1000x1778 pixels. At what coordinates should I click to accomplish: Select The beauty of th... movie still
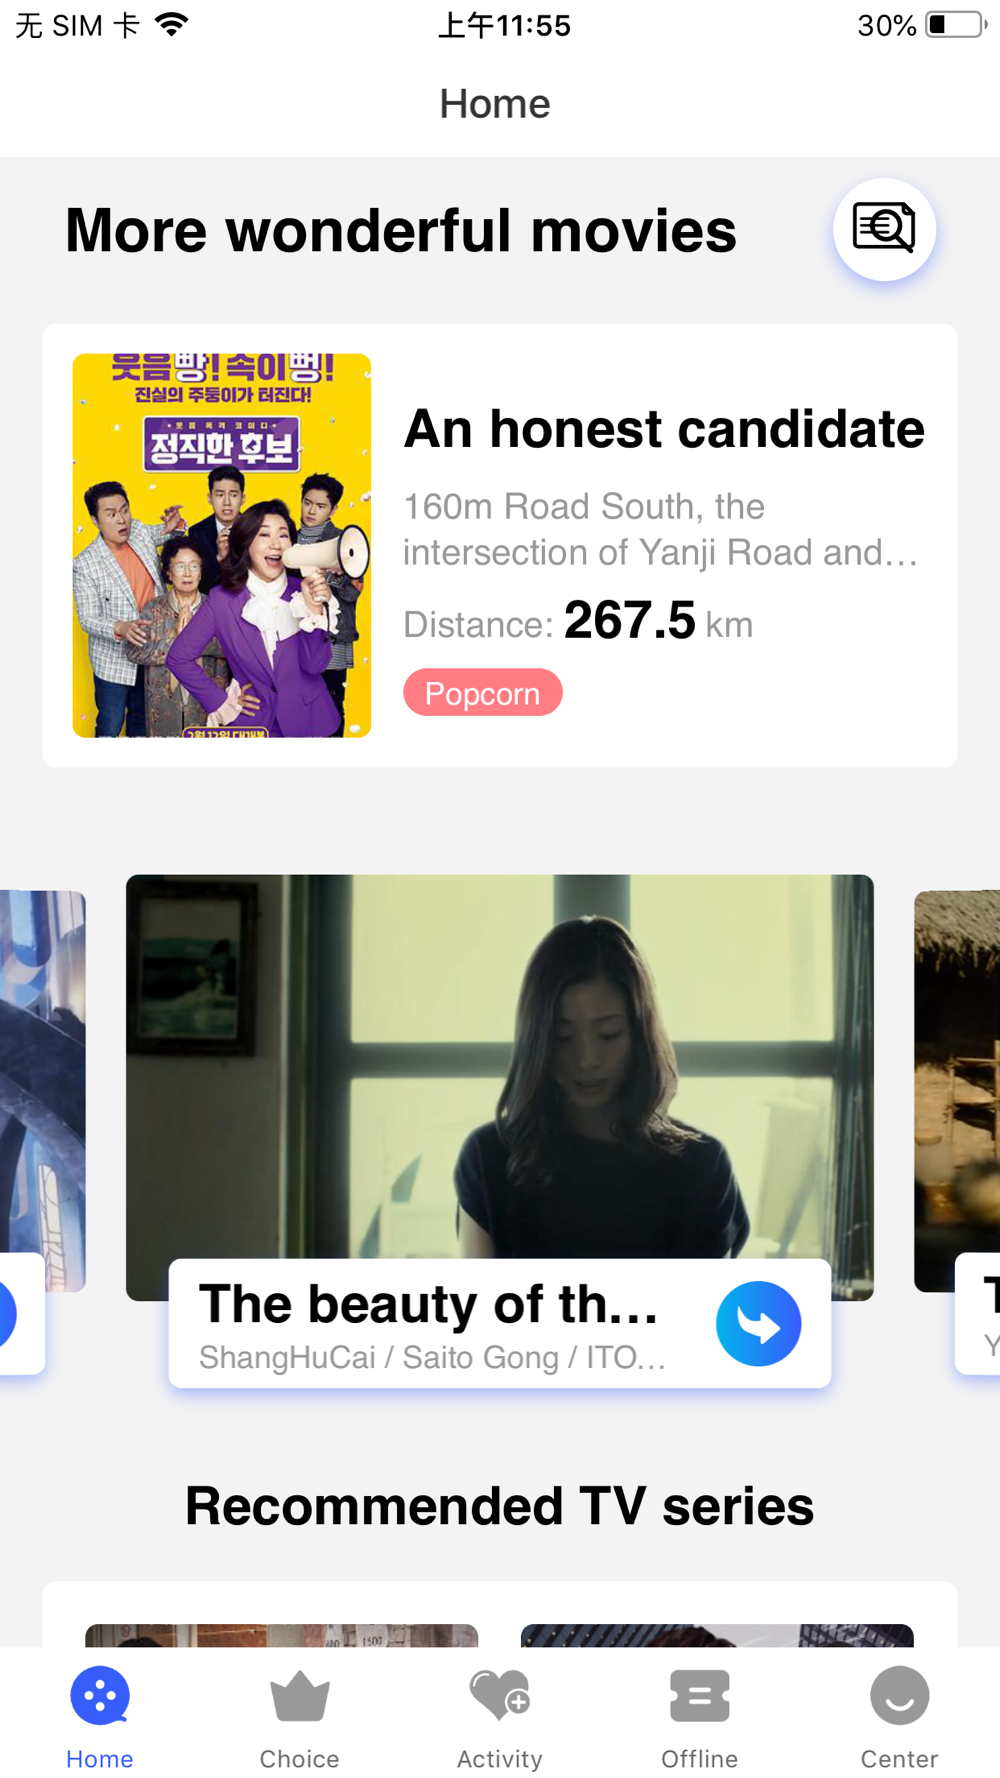[500, 1066]
